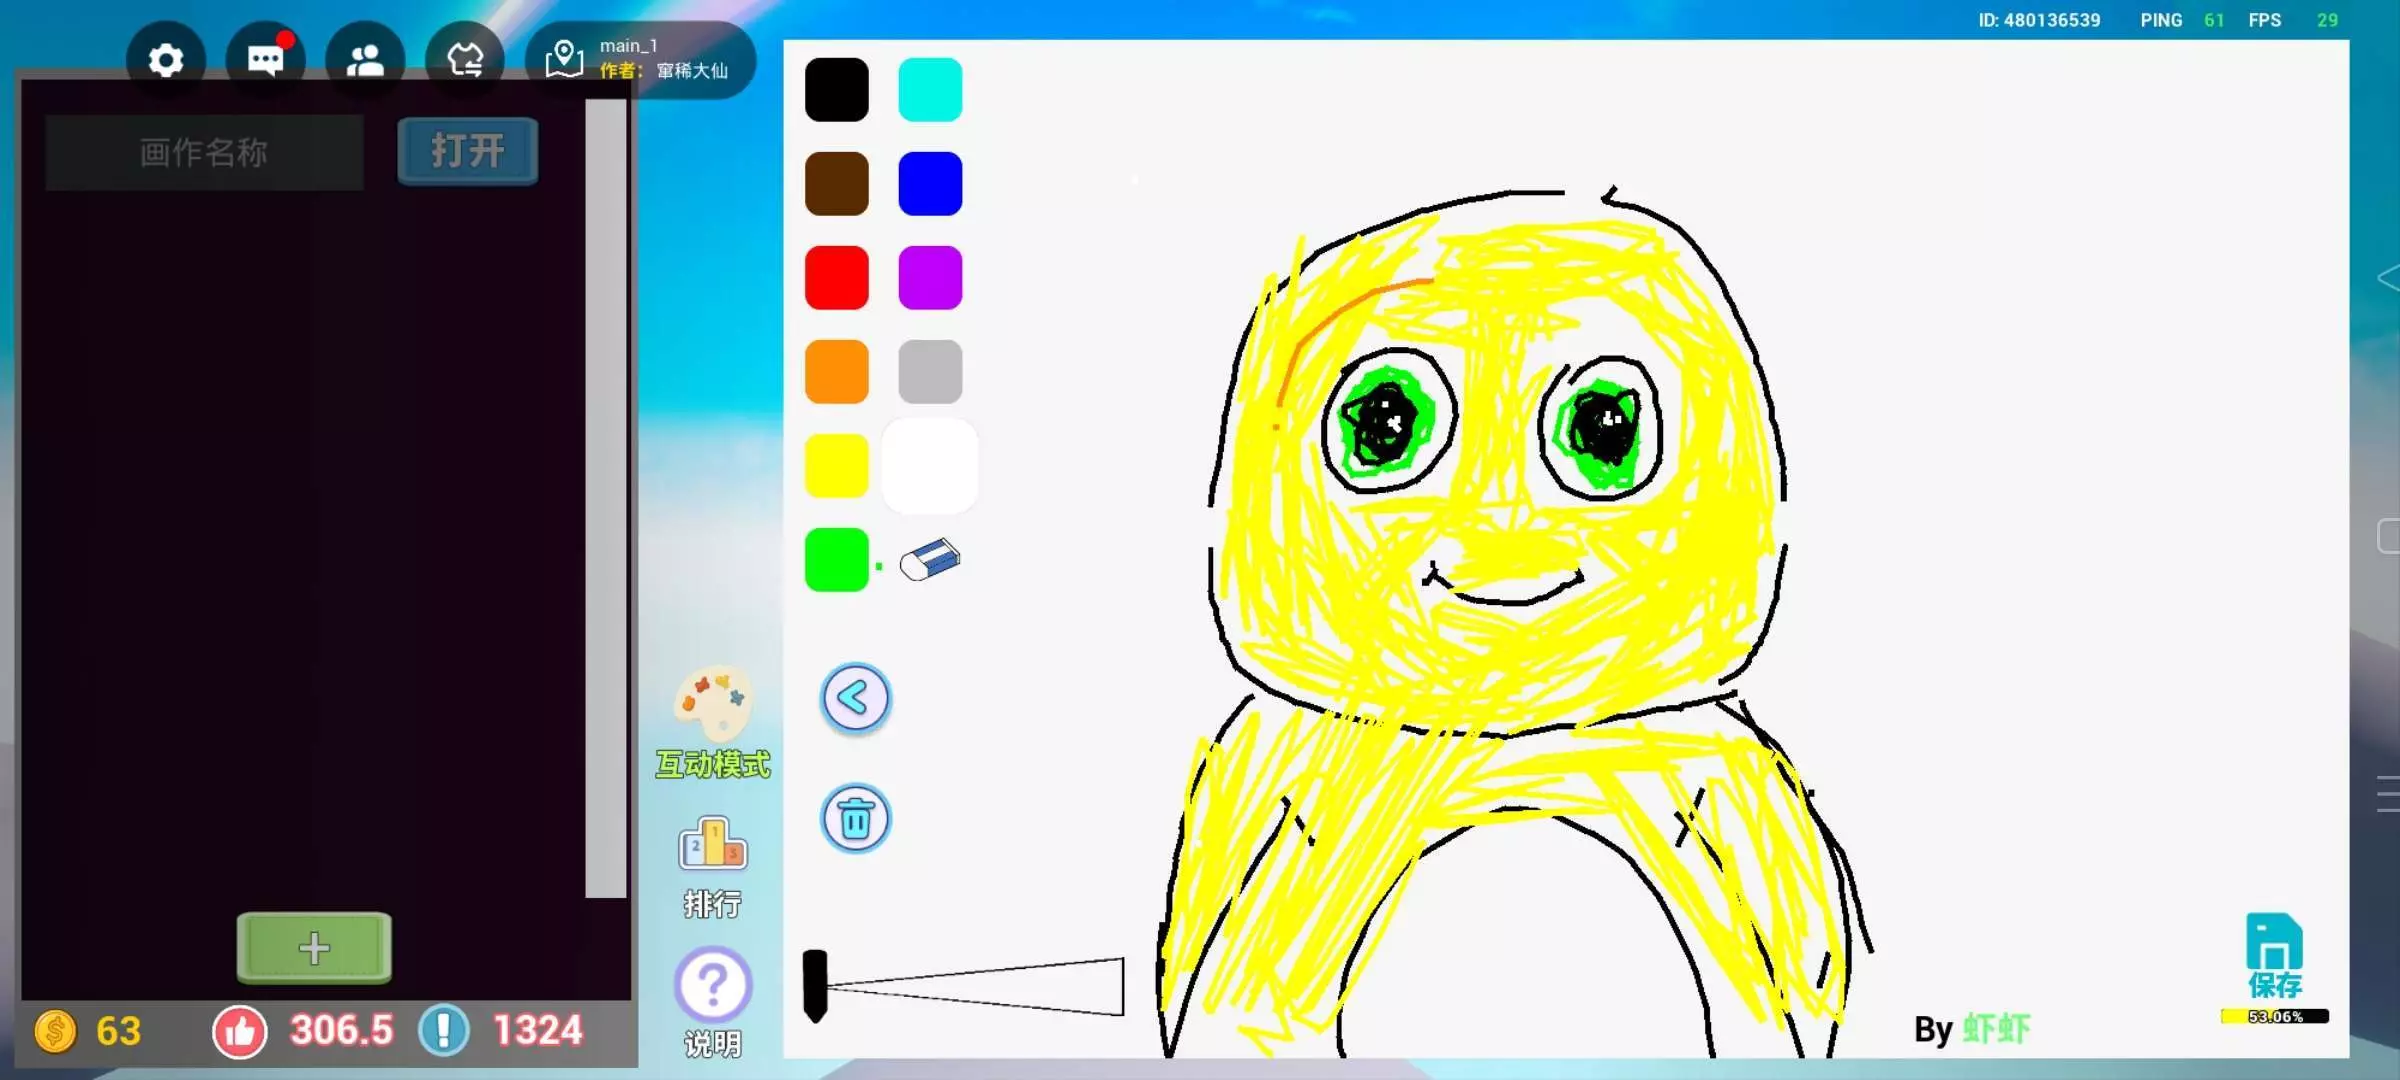Open the friends list icon
Screen dimensions: 2400x1080
pos(365,60)
